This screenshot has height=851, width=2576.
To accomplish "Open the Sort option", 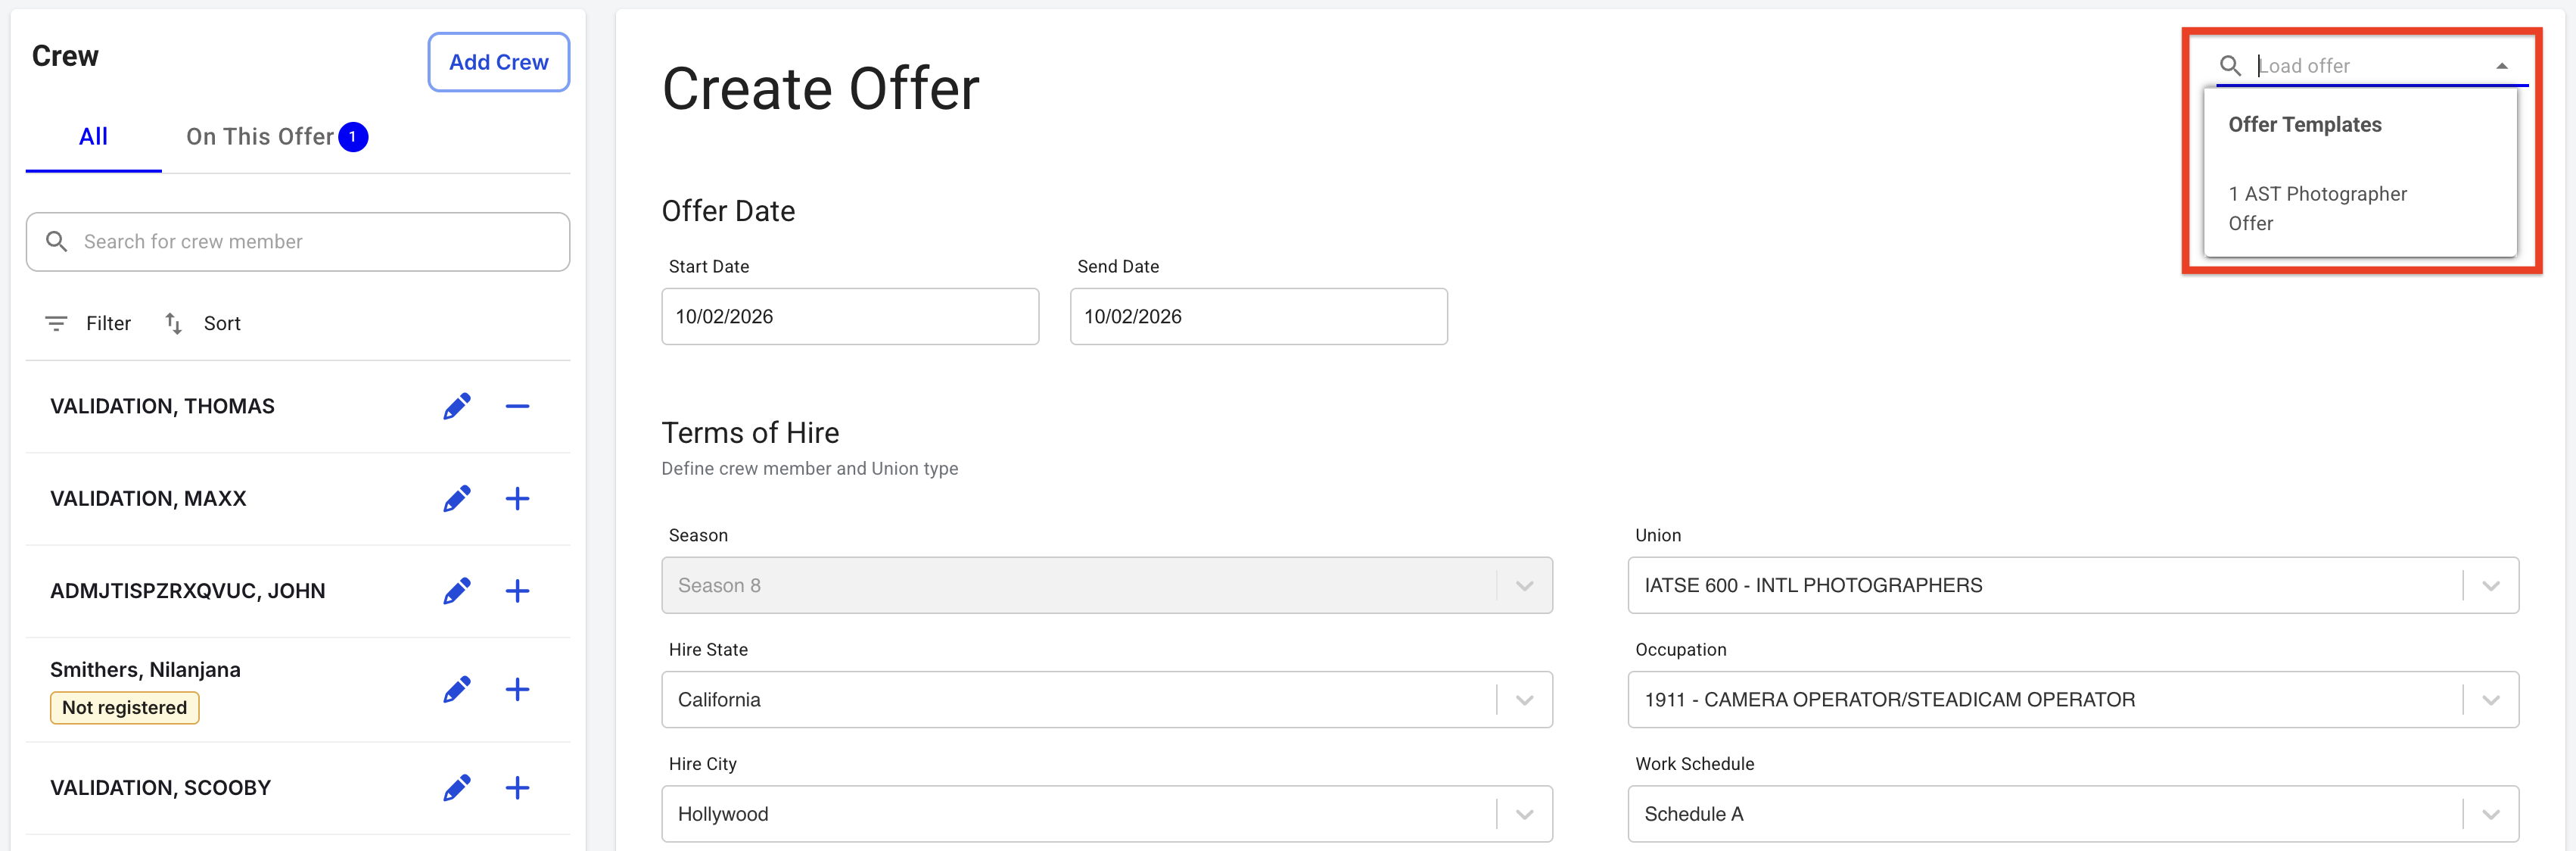I will coord(203,323).
